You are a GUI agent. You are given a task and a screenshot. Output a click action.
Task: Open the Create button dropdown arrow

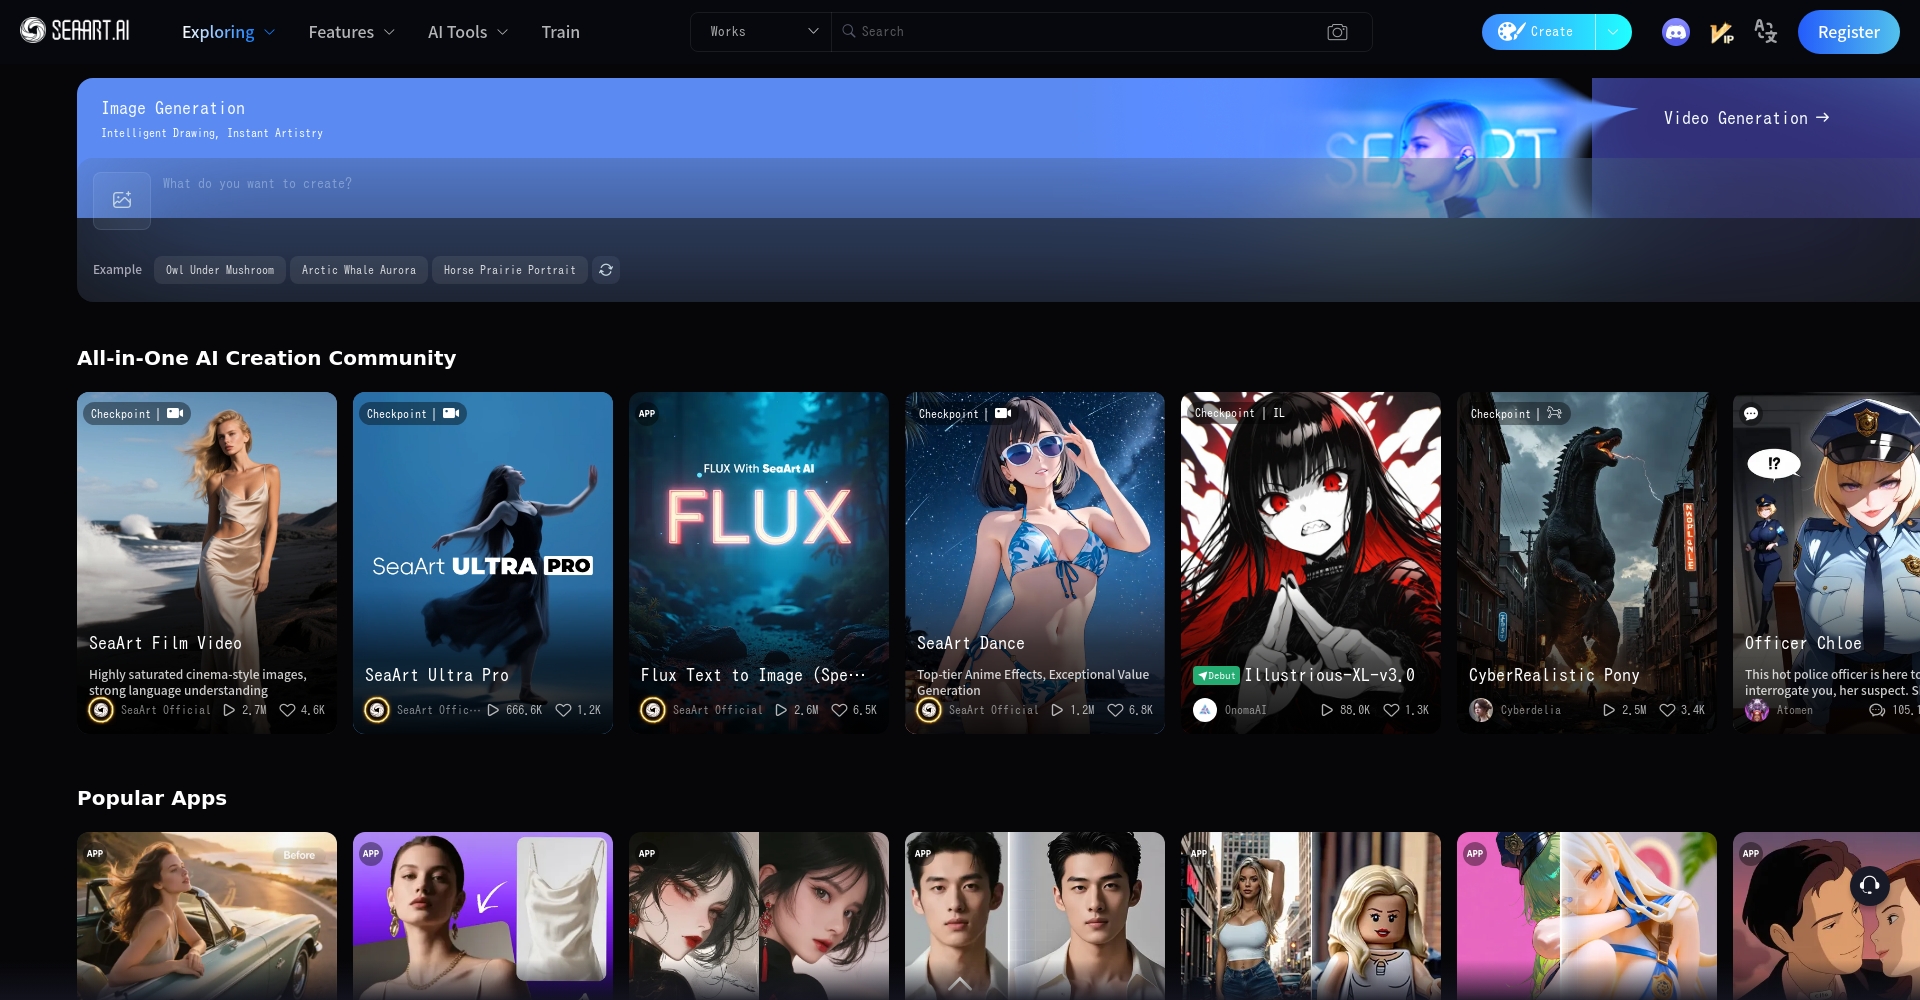[1613, 32]
